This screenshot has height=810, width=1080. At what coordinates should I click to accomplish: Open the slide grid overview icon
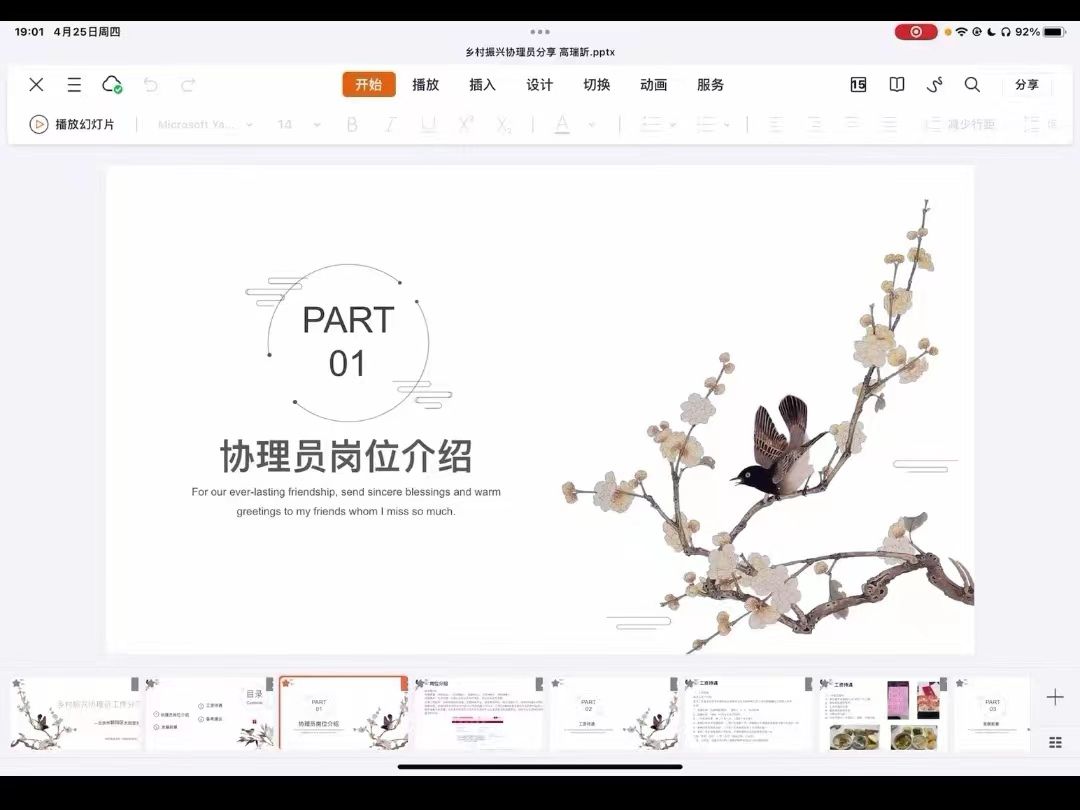(x=1055, y=742)
